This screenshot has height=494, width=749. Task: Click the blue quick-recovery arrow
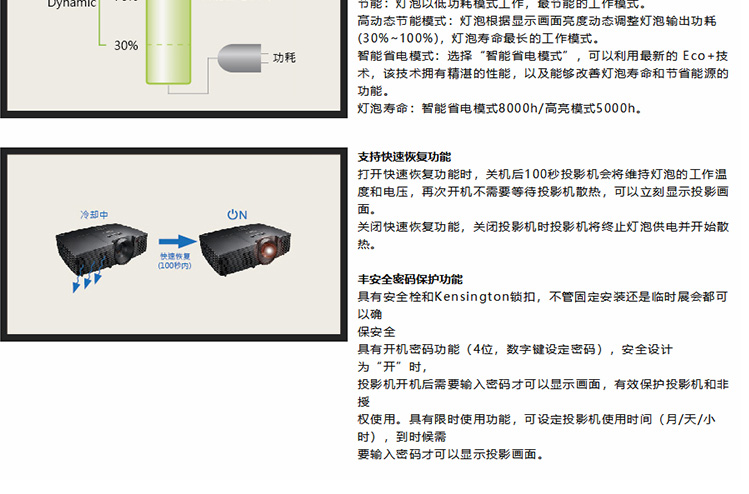[x=177, y=241]
